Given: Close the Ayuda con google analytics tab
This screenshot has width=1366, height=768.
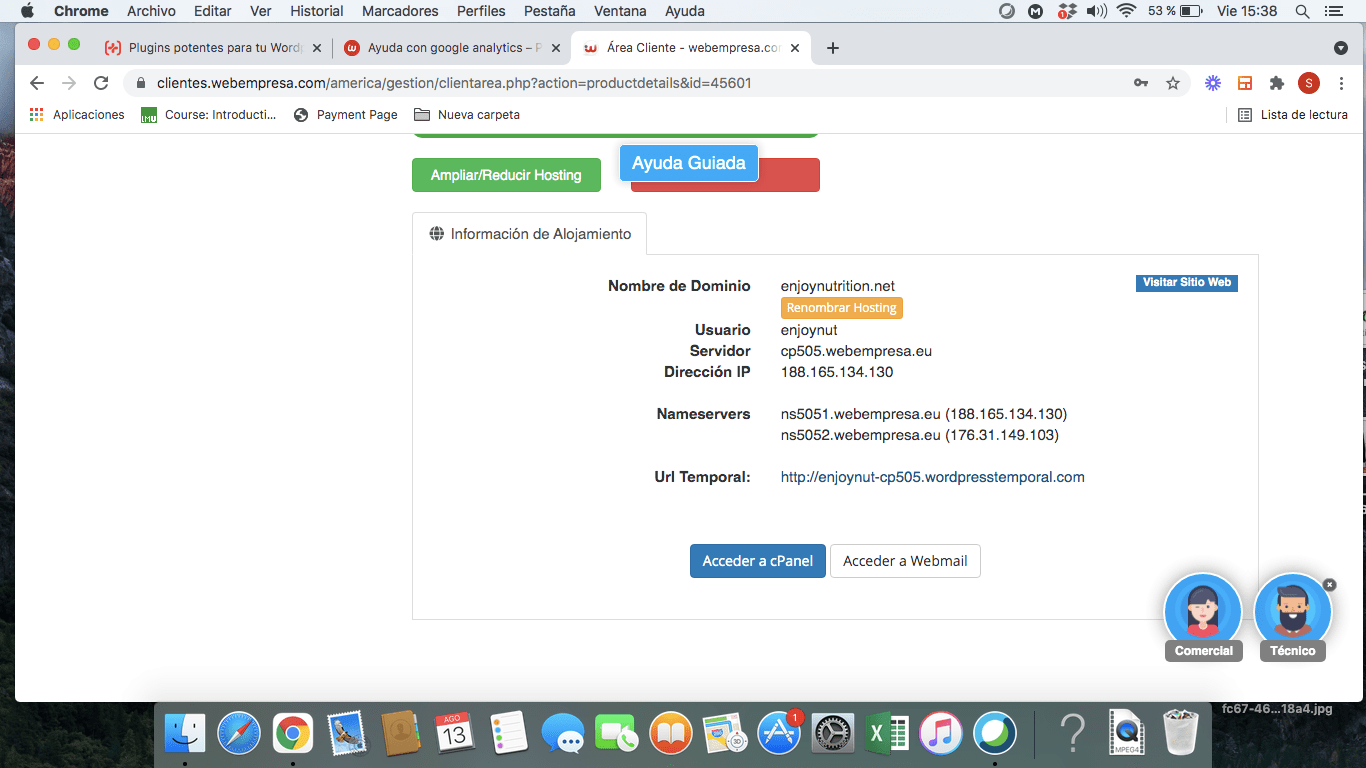Looking at the screenshot, I should coord(555,48).
